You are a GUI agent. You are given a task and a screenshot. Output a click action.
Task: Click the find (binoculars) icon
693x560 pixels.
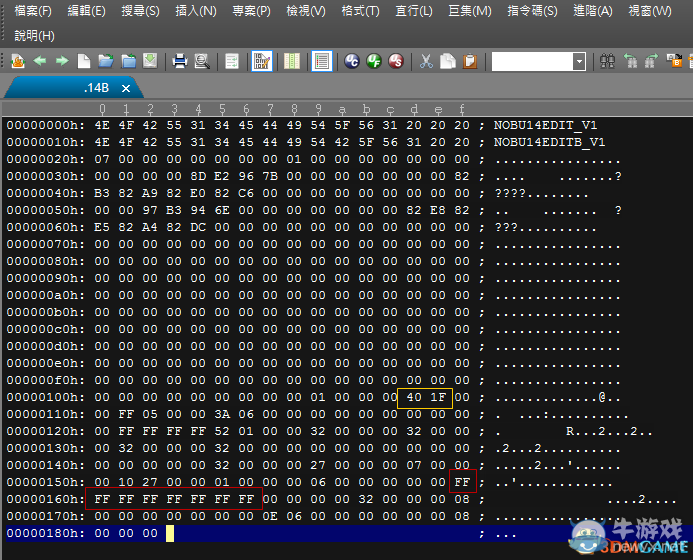tap(607, 61)
